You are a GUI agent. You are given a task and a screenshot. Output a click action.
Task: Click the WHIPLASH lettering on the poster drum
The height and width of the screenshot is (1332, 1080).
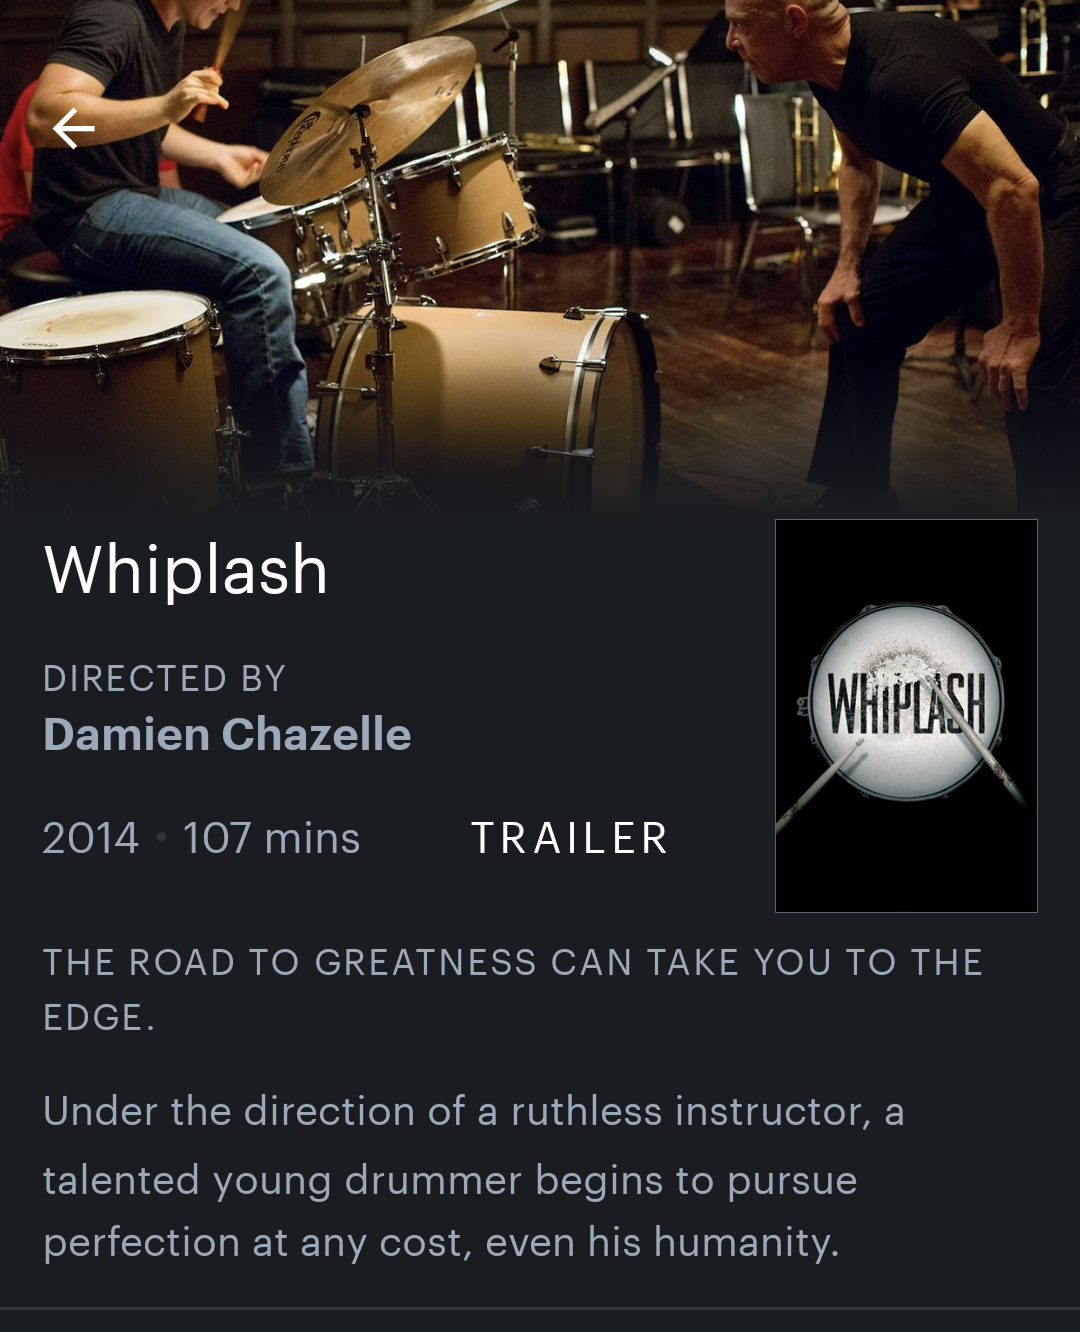(x=906, y=703)
